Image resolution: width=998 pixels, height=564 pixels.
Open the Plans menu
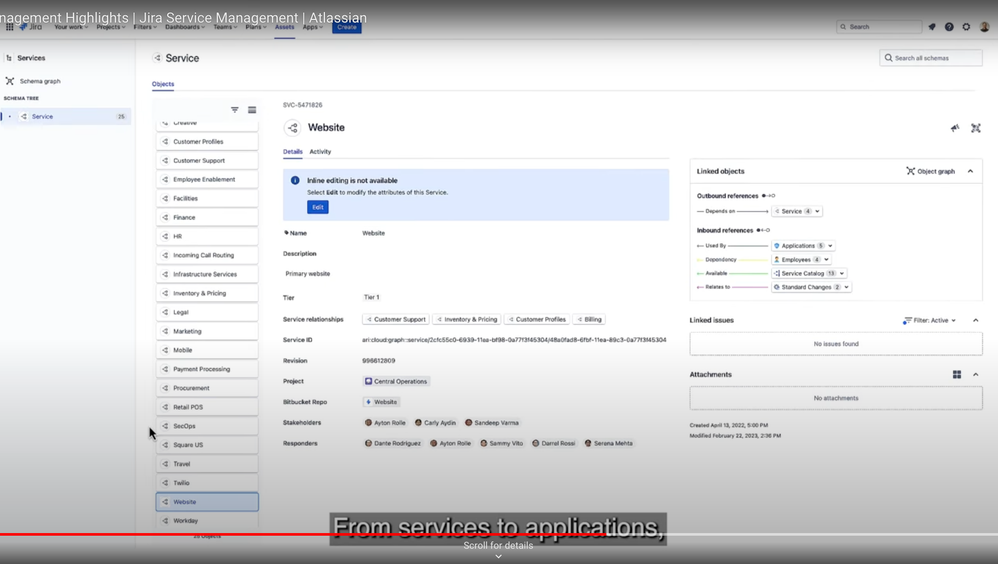coord(256,27)
